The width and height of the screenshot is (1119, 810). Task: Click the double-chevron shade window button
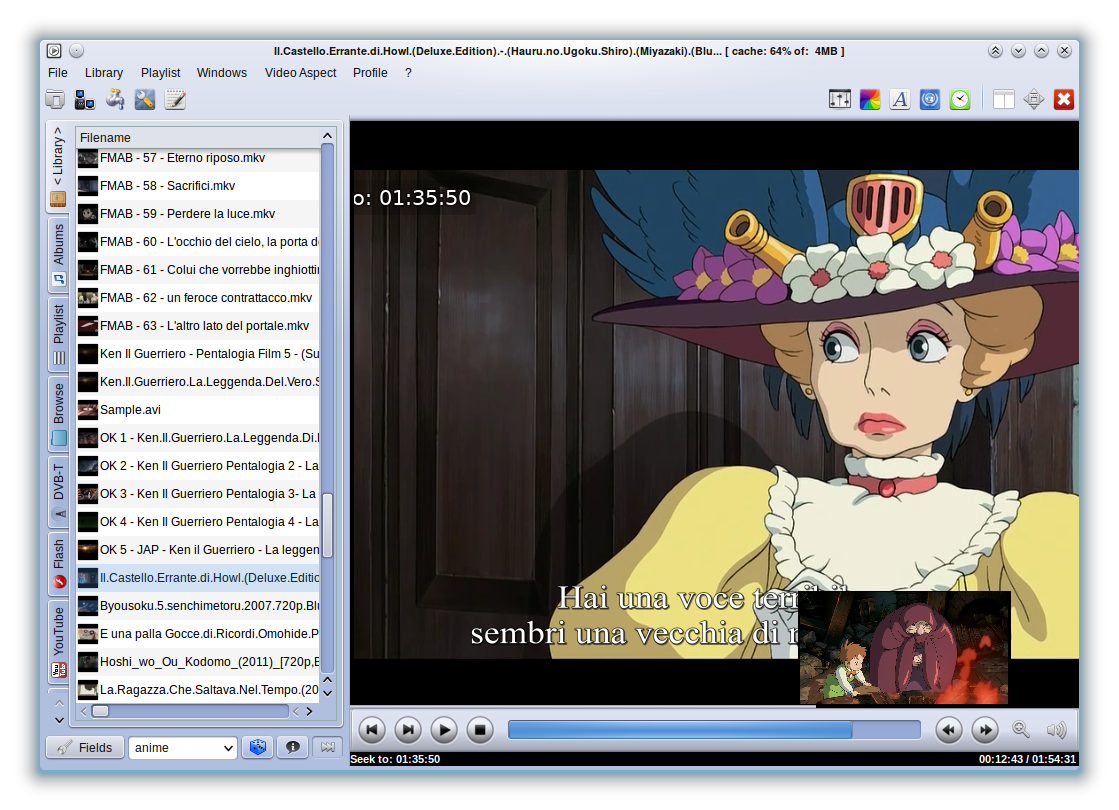(x=996, y=51)
